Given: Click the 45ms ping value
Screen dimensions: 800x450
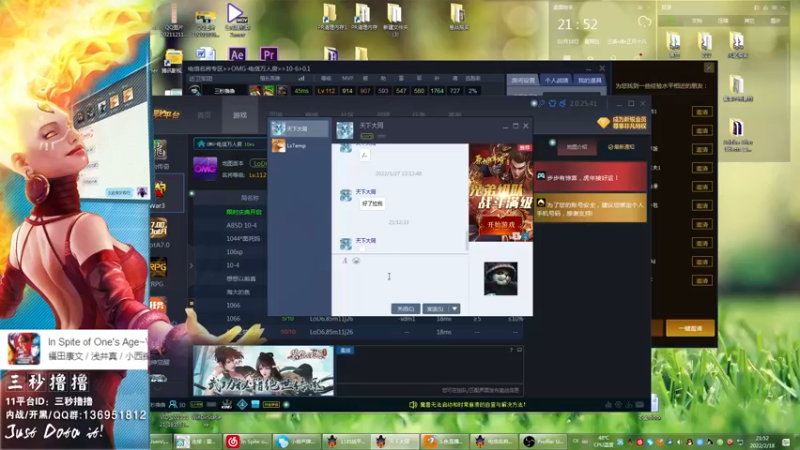Looking at the screenshot, I should 302,91.
